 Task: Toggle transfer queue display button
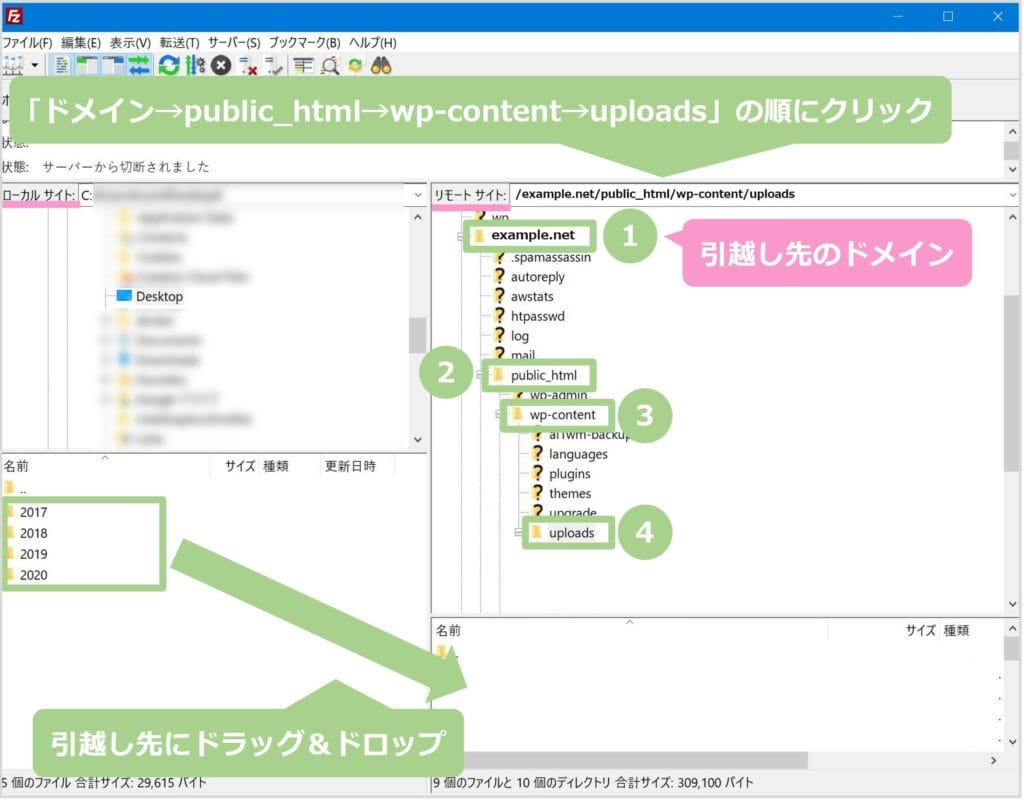click(139, 66)
